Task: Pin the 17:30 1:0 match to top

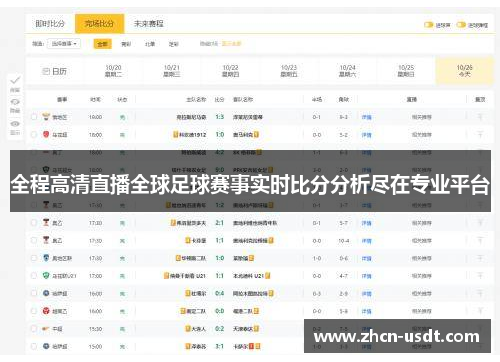Action: 480,258
